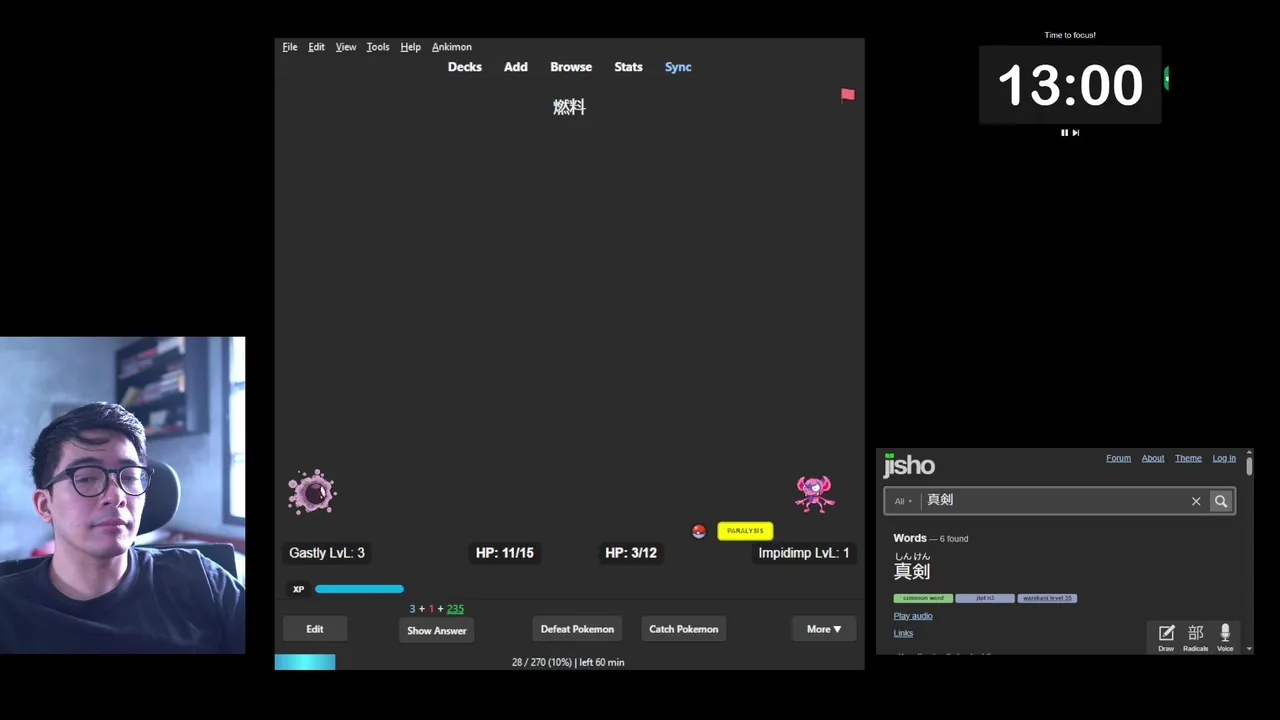Image resolution: width=1280 pixels, height=720 pixels.
Task: Open the All filter dropdown in Jisho
Action: [903, 501]
